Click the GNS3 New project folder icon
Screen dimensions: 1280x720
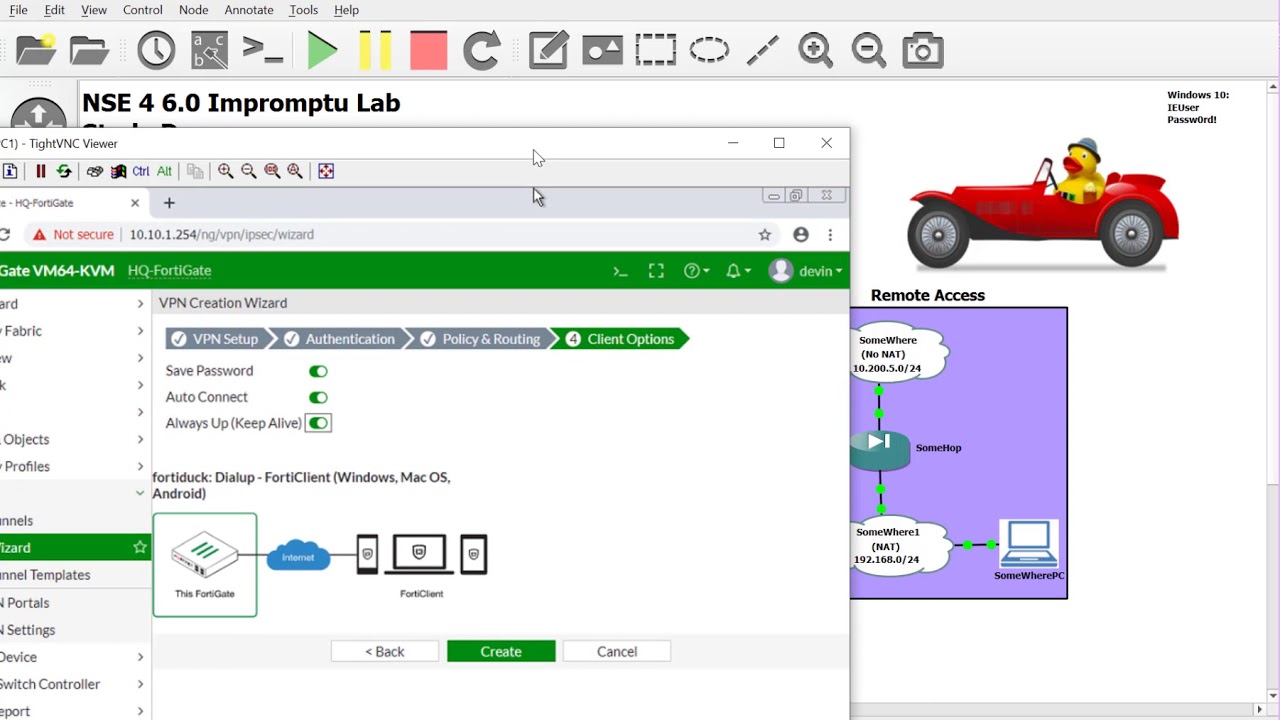pos(36,50)
